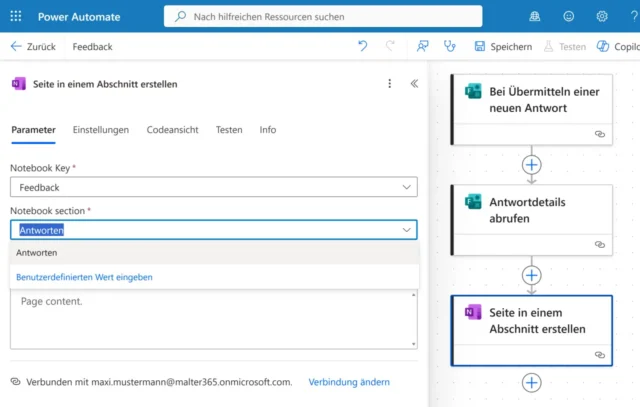The image size is (640, 407).
Task: Expand the Notebook Key dropdown
Action: point(406,187)
